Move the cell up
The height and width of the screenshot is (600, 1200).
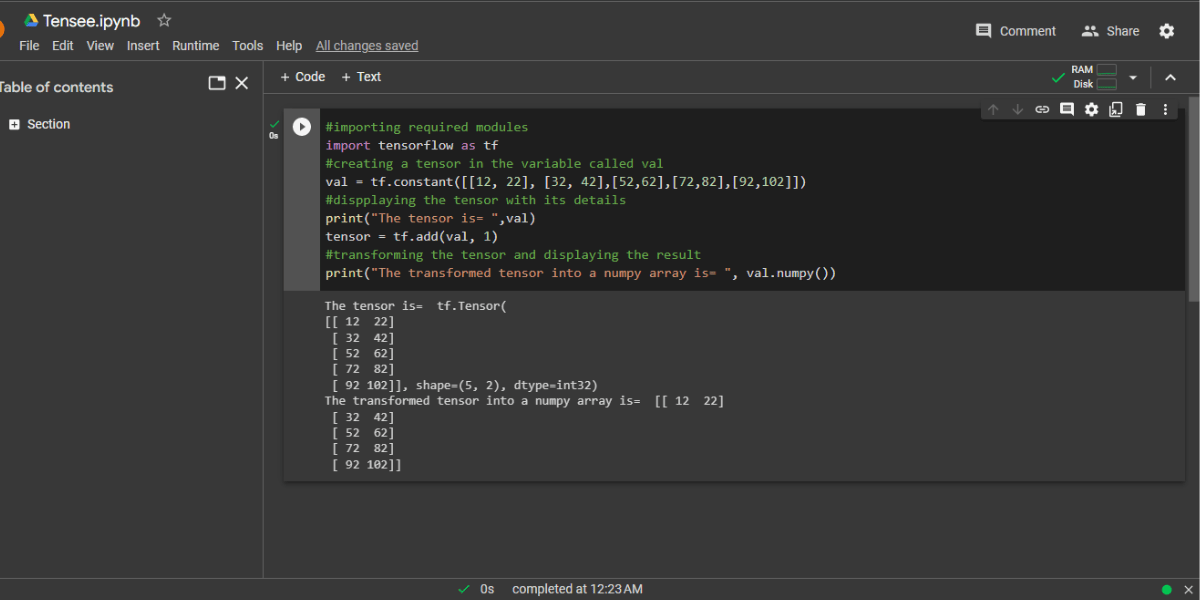pyautogui.click(x=991, y=109)
